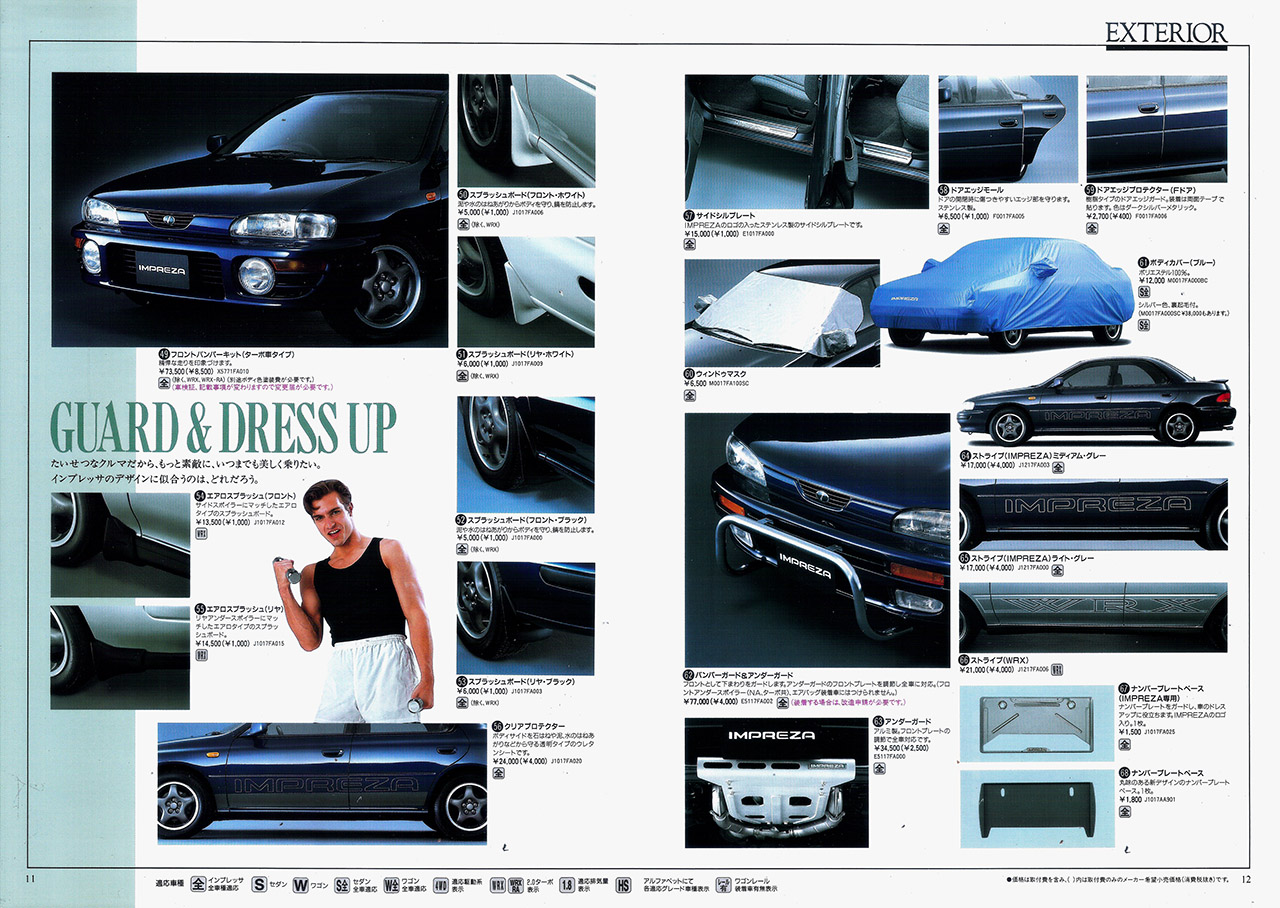Image resolution: width=1280 pixels, height=908 pixels.
Task: Open the side sill plate photo
Action: 806,141
